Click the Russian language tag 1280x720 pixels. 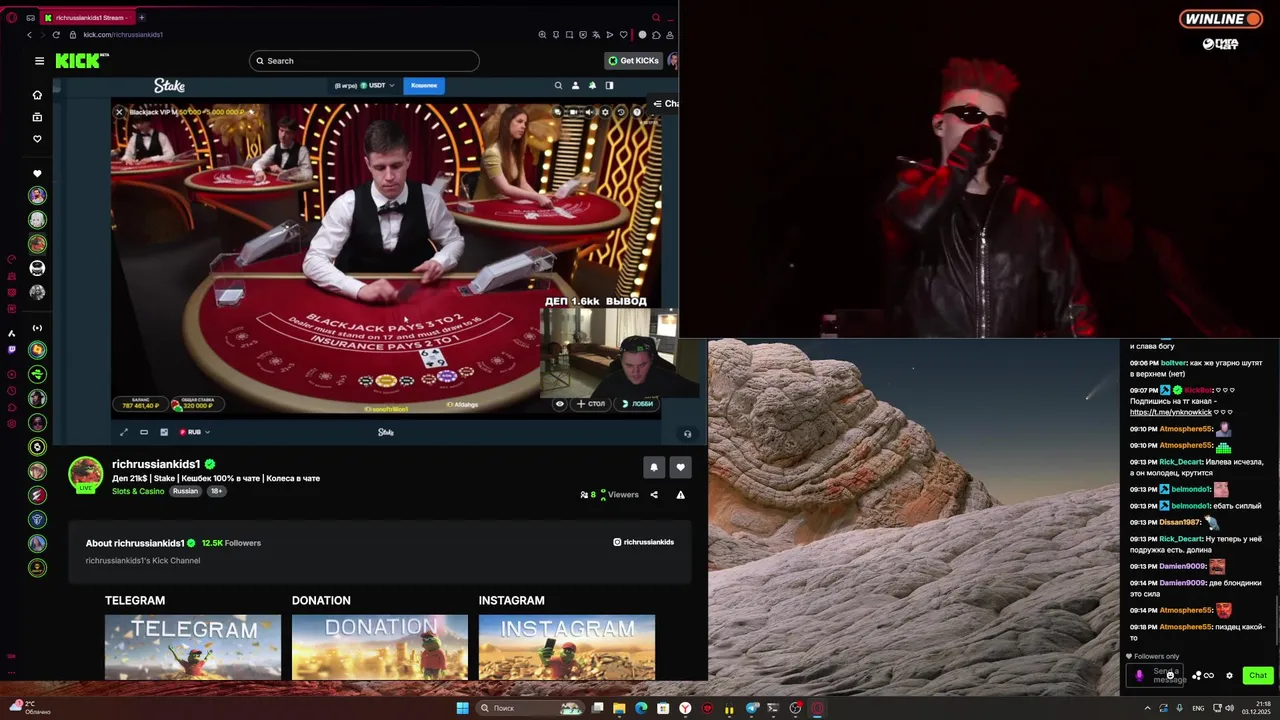pyautogui.click(x=185, y=491)
